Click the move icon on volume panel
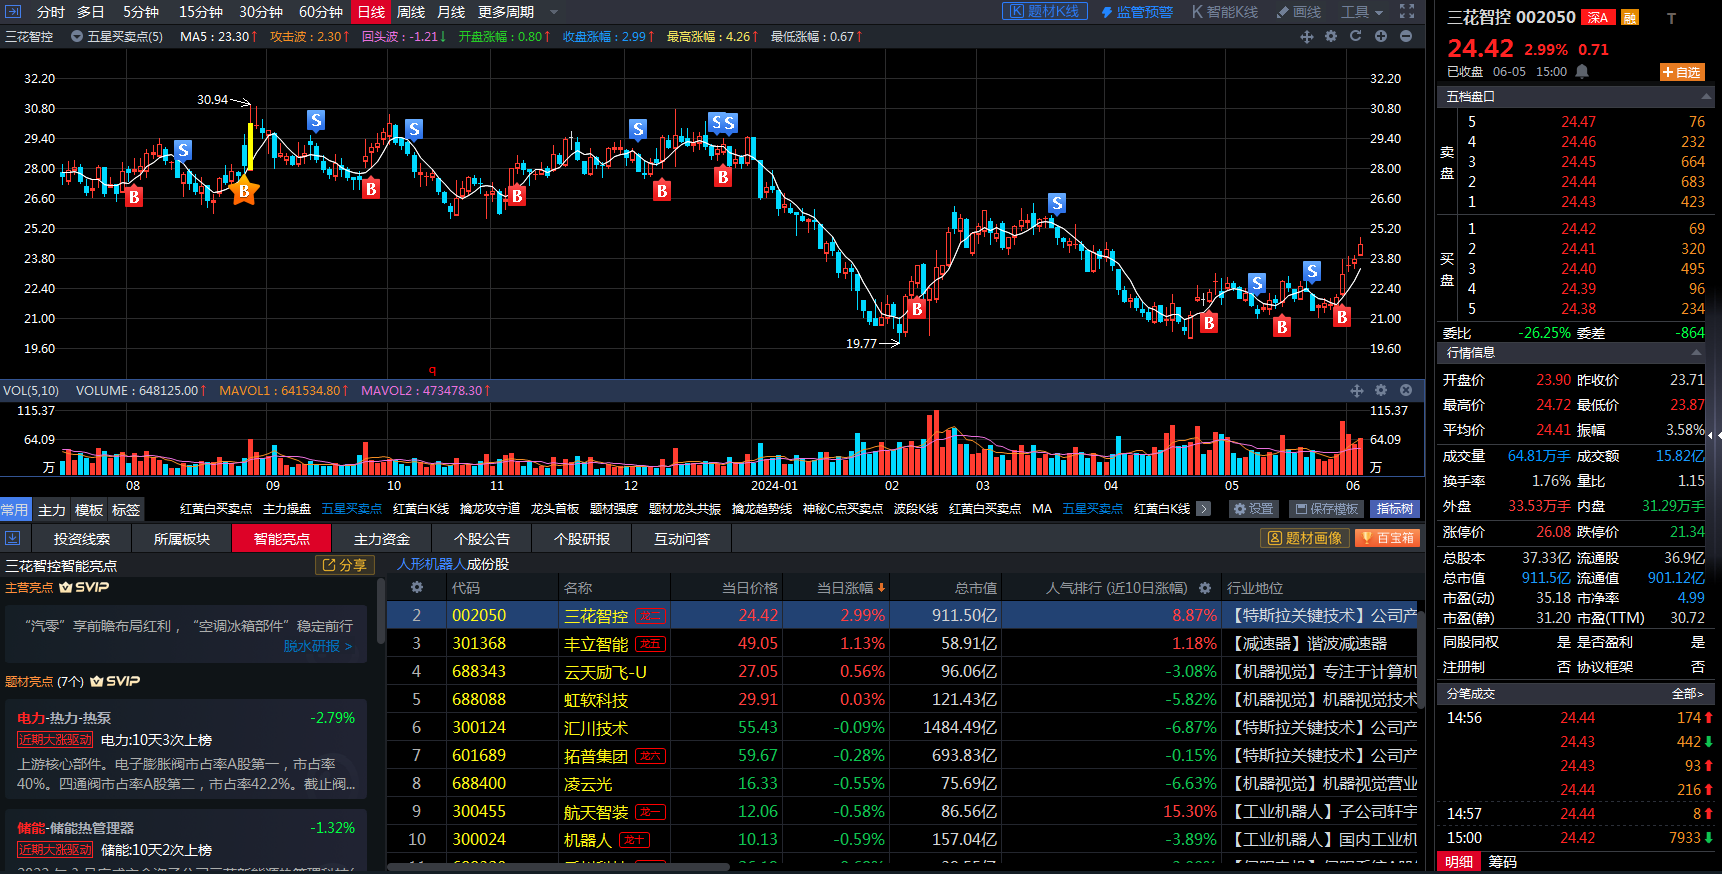1722x874 pixels. (x=1356, y=390)
